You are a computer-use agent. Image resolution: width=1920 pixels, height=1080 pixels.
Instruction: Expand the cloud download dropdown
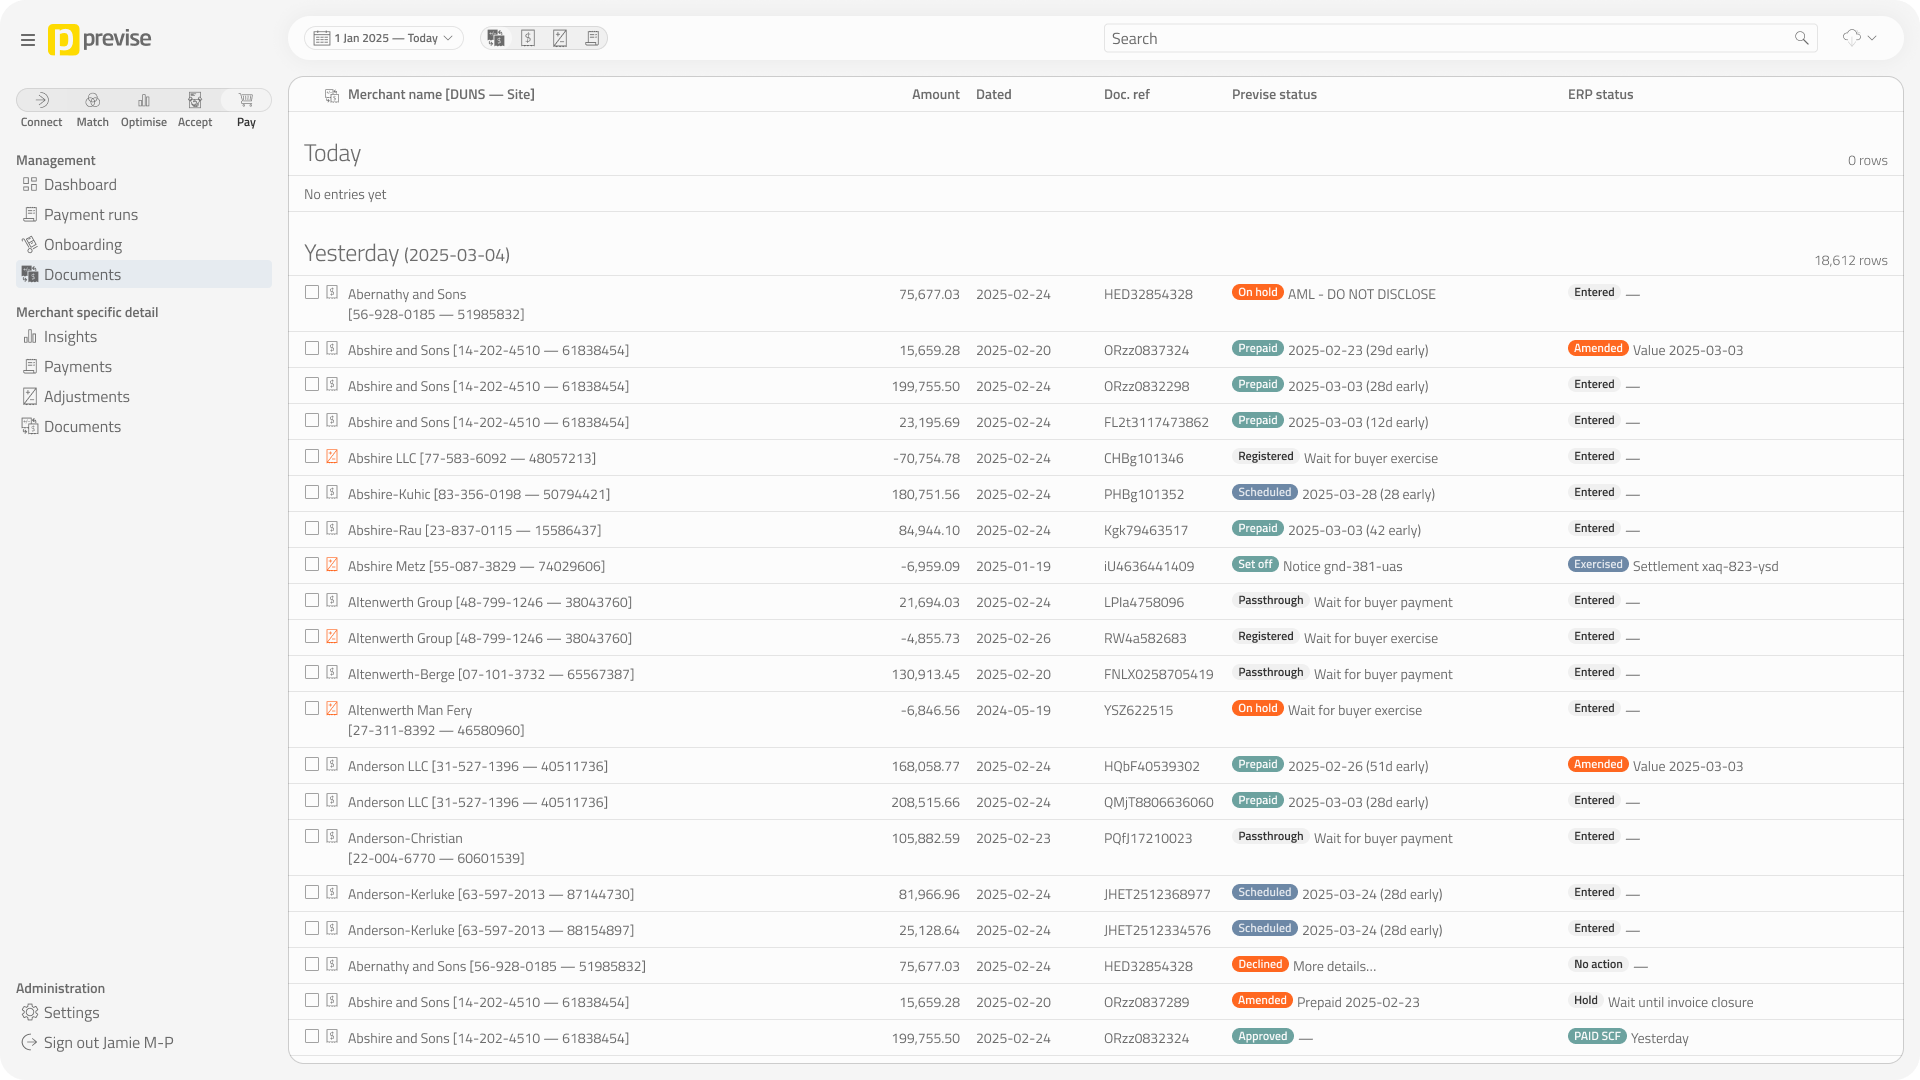(1859, 38)
